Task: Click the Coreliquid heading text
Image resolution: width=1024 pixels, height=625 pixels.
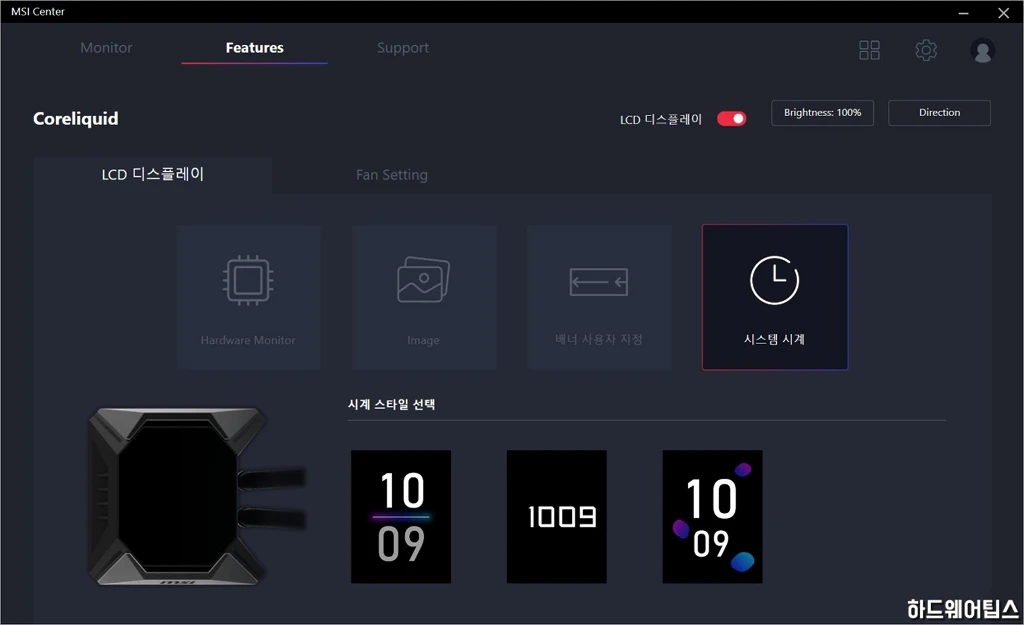Action: click(x=76, y=118)
